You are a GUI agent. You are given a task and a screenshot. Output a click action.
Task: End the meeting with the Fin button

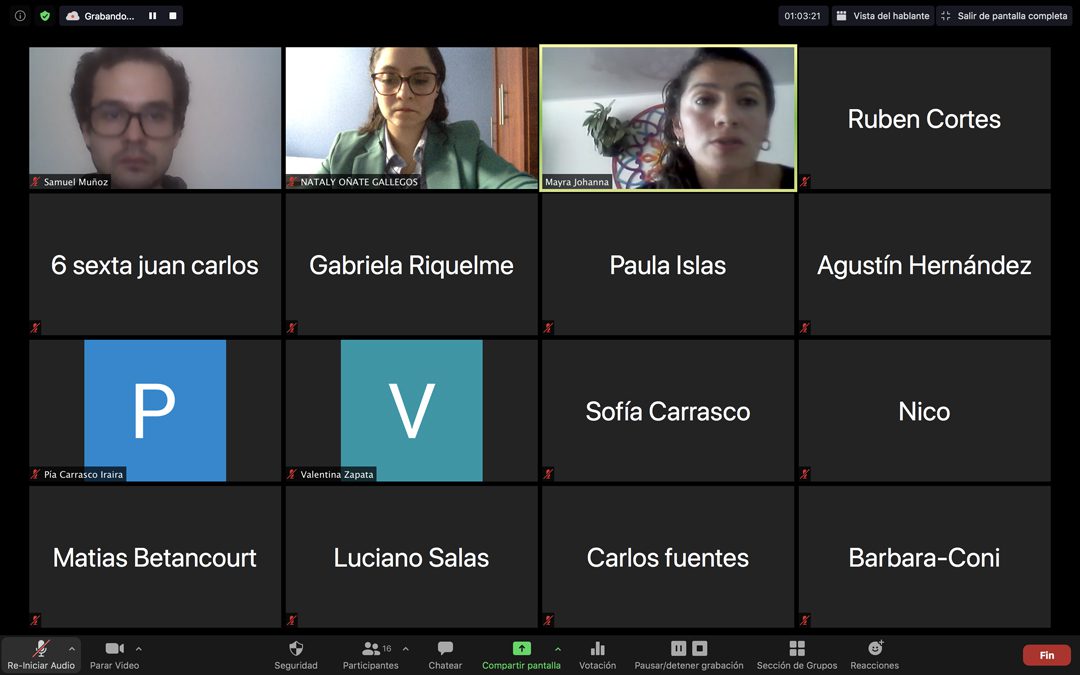click(1046, 655)
